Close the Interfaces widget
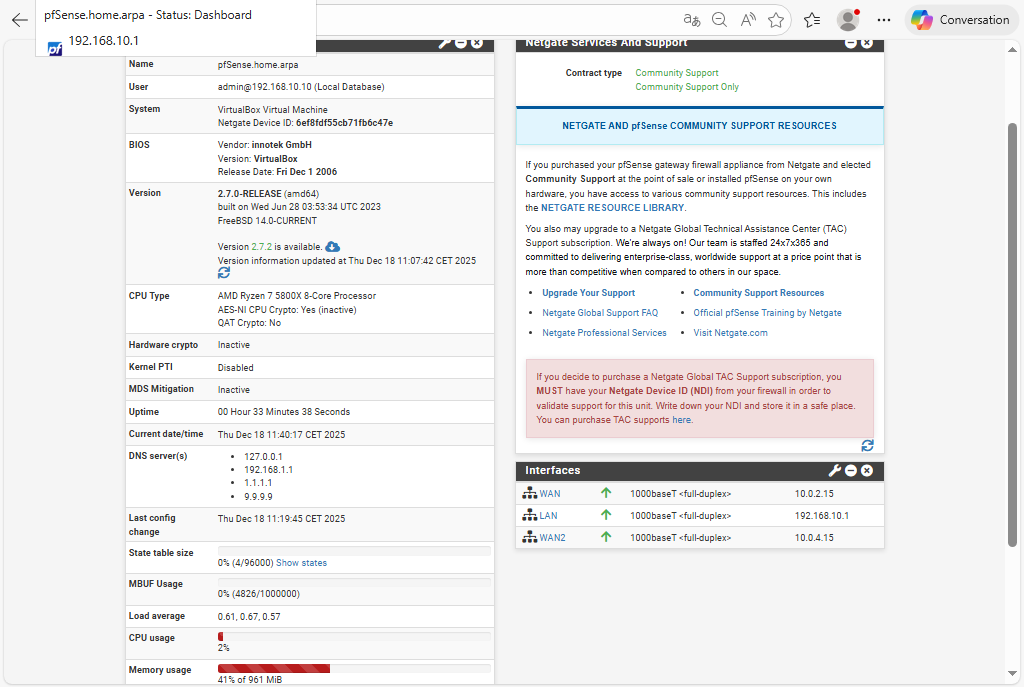 [867, 471]
